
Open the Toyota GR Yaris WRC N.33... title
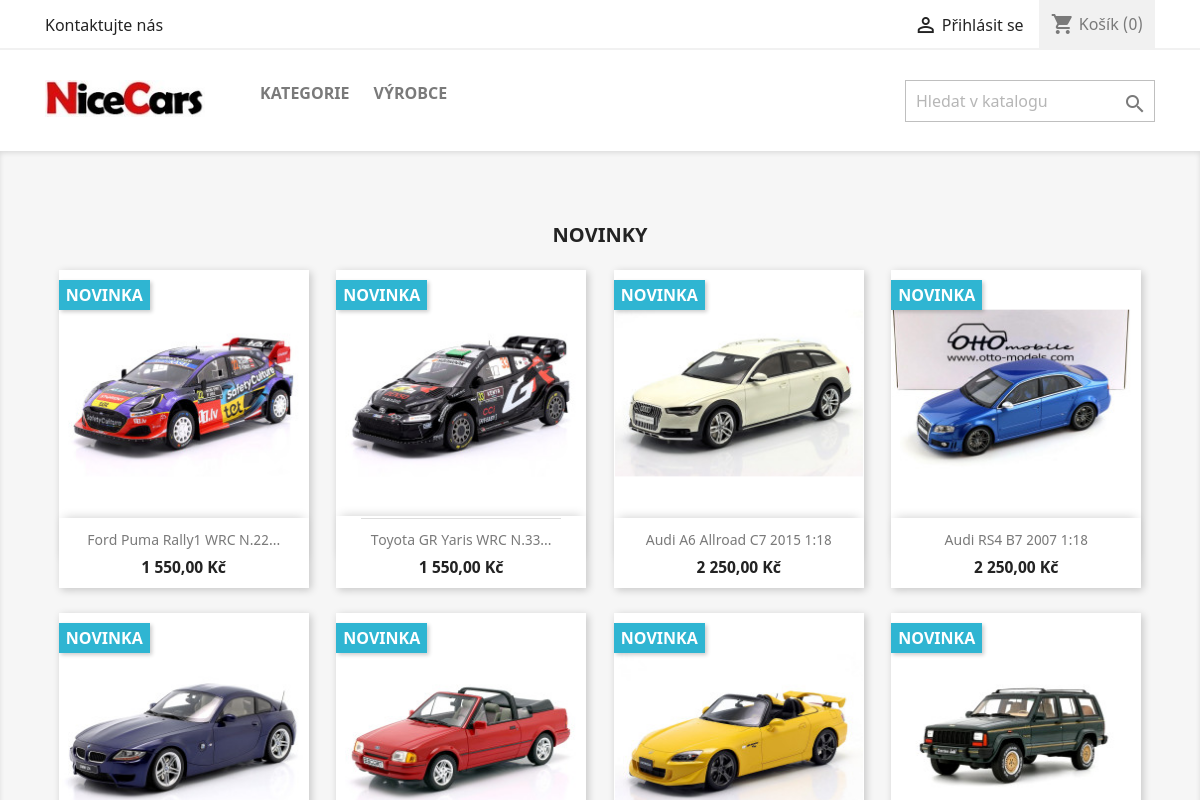[461, 540]
